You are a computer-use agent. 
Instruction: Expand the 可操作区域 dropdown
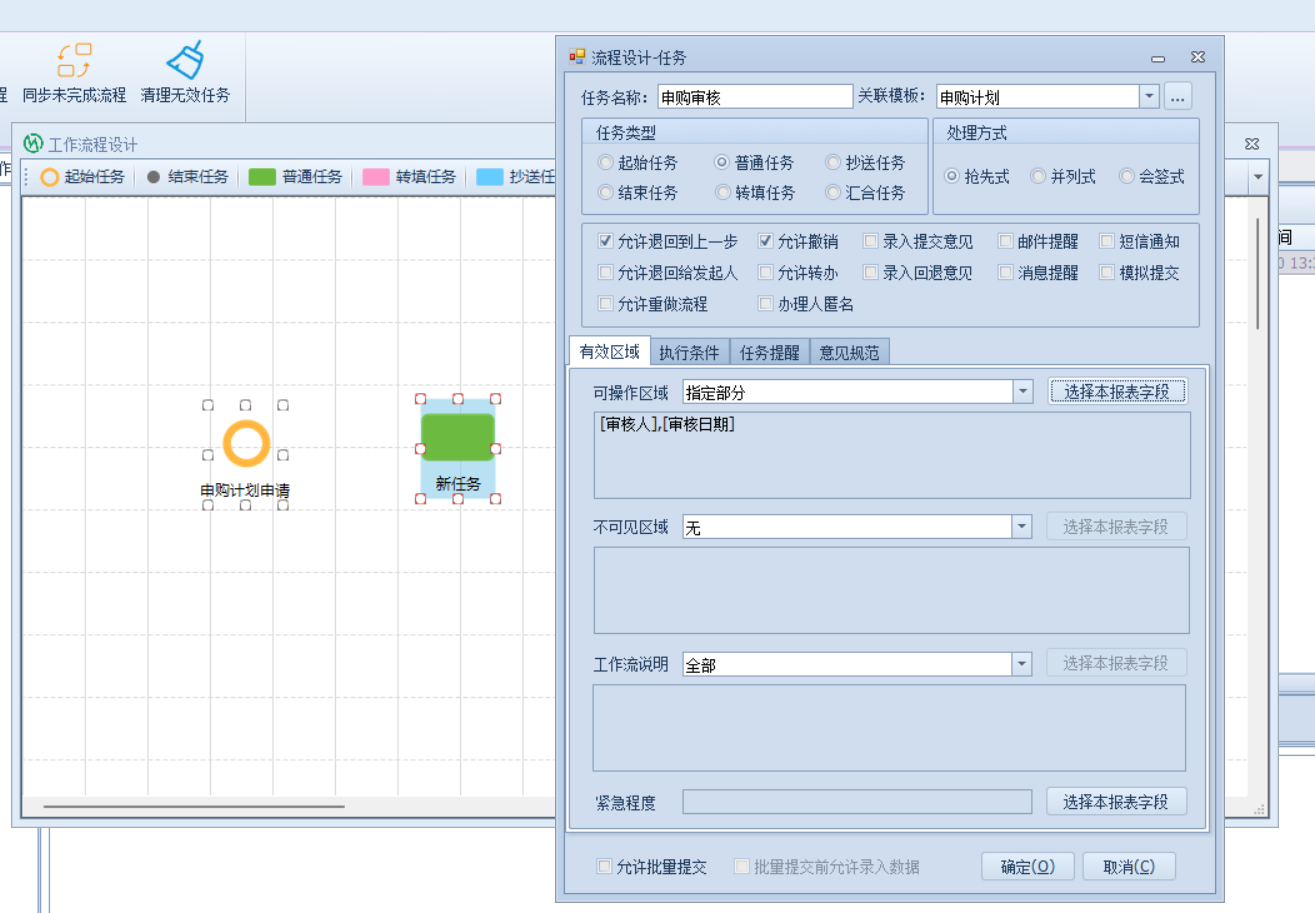1022,392
